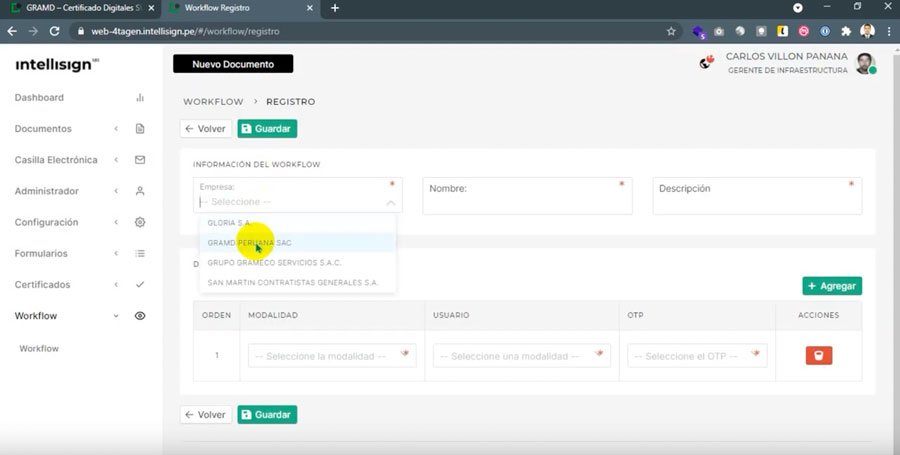
Task: Switch to GRAMD Certificado Digitales tab
Action: pyautogui.click(x=83, y=8)
